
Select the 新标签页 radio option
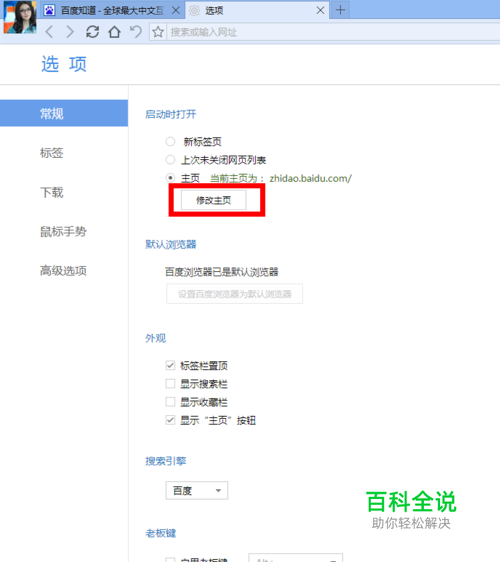[170, 142]
